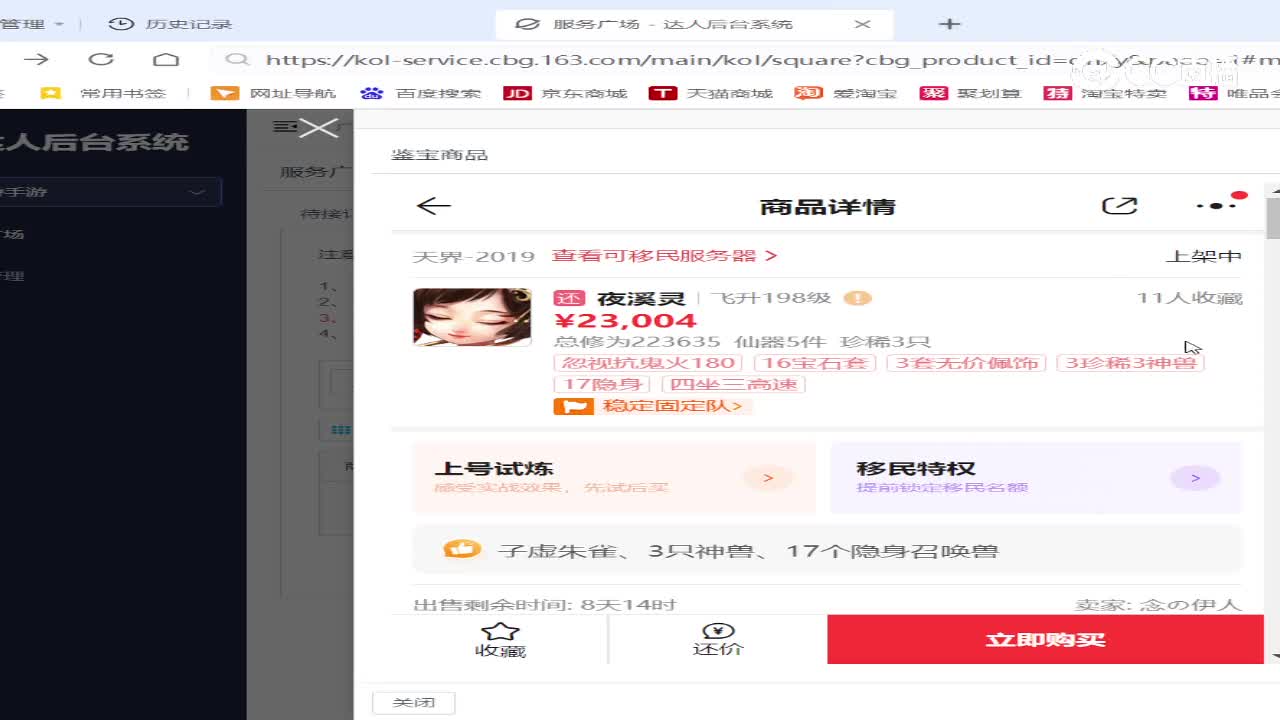Open the 常用书签 bookmark folder
The image size is (1280, 720).
[103, 93]
